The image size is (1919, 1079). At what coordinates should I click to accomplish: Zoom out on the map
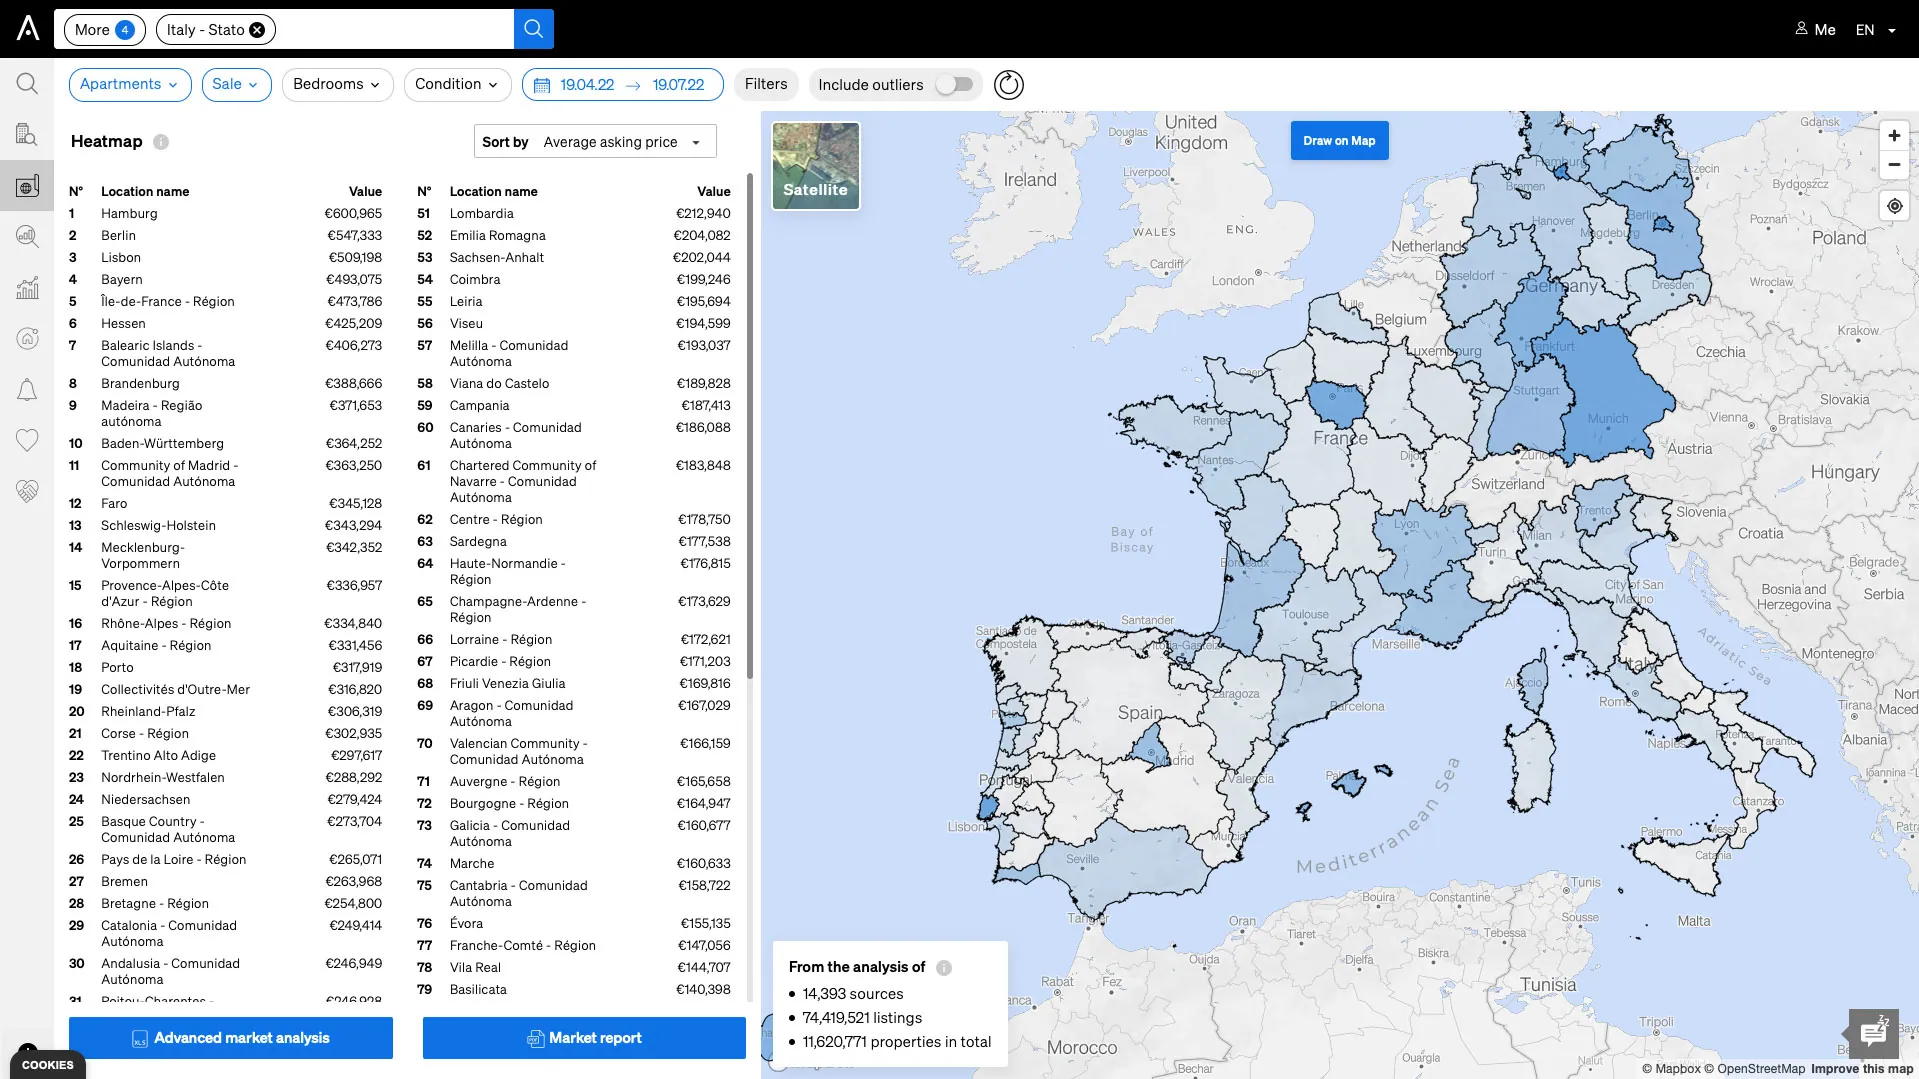1894,165
